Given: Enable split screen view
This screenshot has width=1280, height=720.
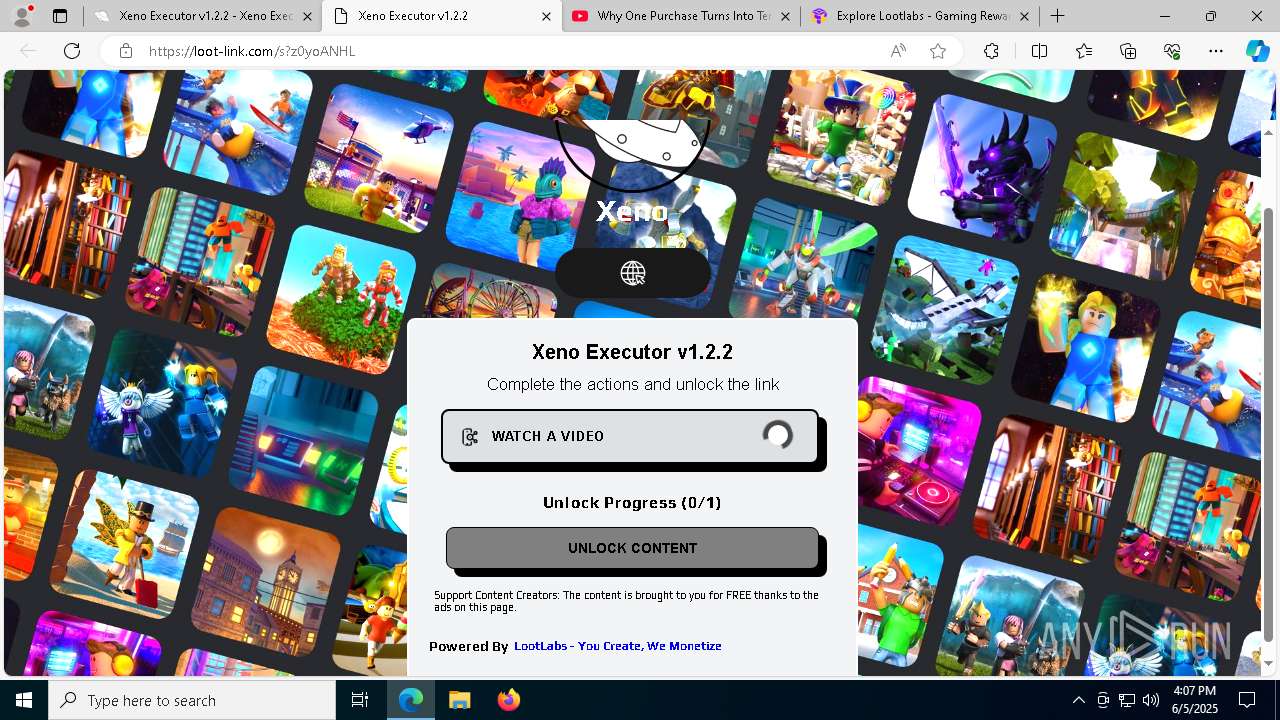Looking at the screenshot, I should [1039, 51].
